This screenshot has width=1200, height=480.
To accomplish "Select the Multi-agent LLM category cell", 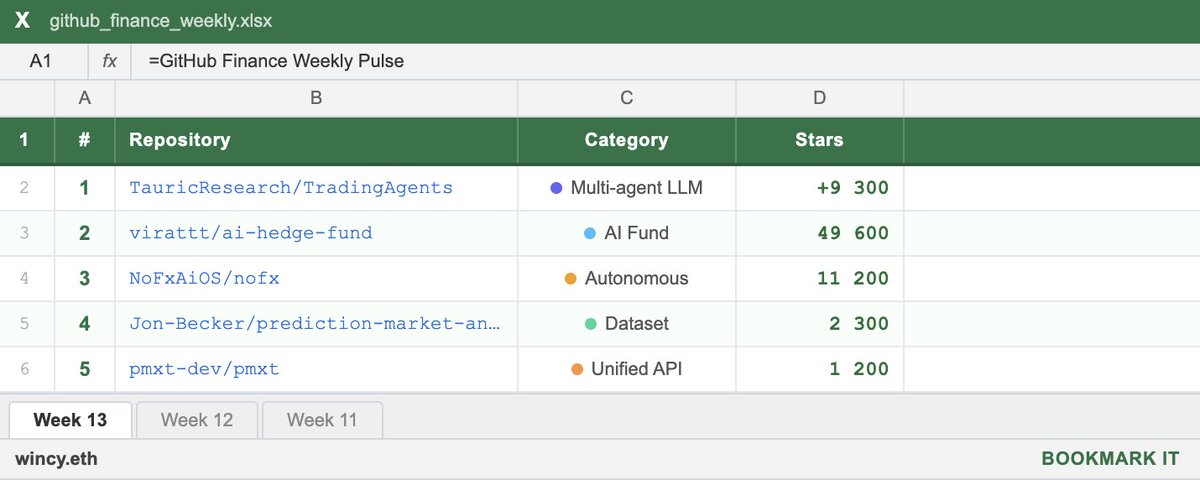I will (x=627, y=187).
